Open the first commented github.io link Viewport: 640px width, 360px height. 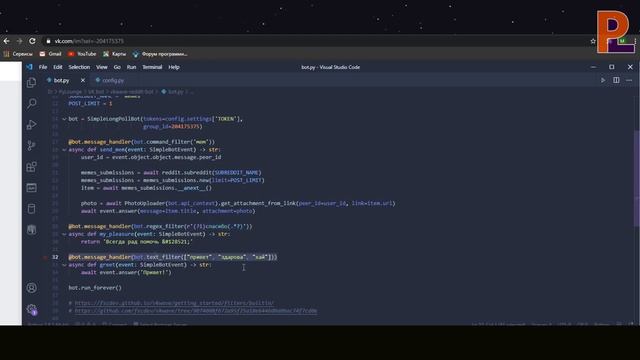(x=174, y=303)
